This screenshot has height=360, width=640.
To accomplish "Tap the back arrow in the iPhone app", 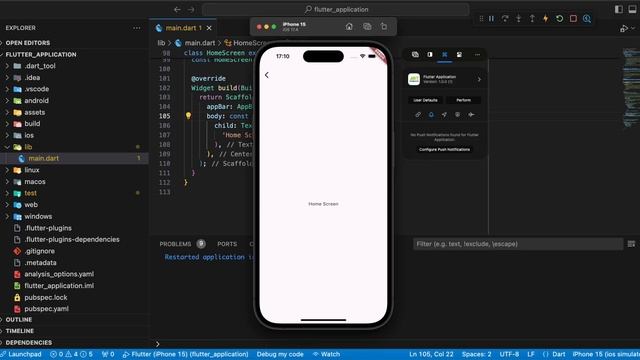I will 267,75.
